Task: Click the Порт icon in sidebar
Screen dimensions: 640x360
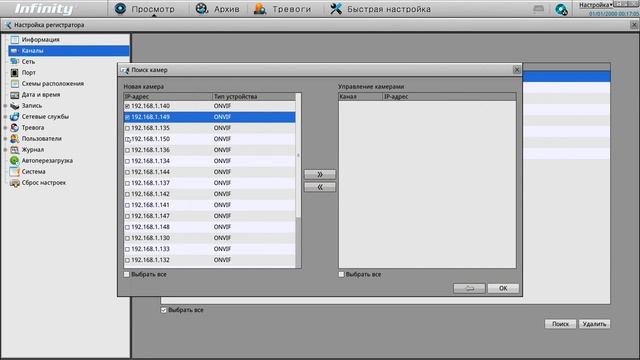Action: (x=15, y=73)
